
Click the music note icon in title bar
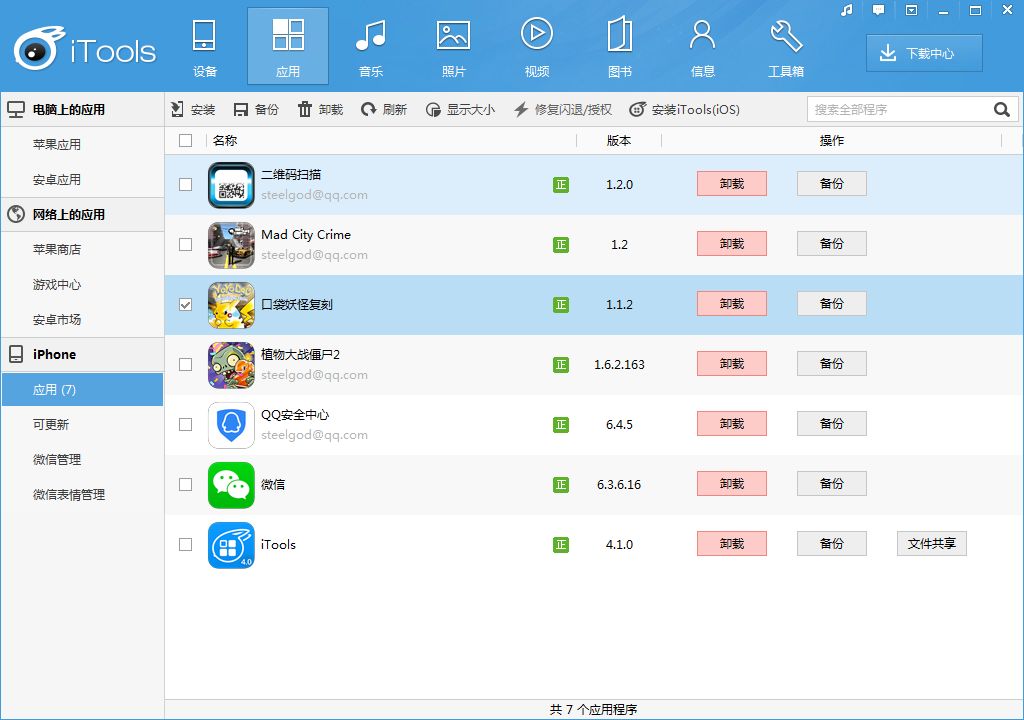[847, 10]
